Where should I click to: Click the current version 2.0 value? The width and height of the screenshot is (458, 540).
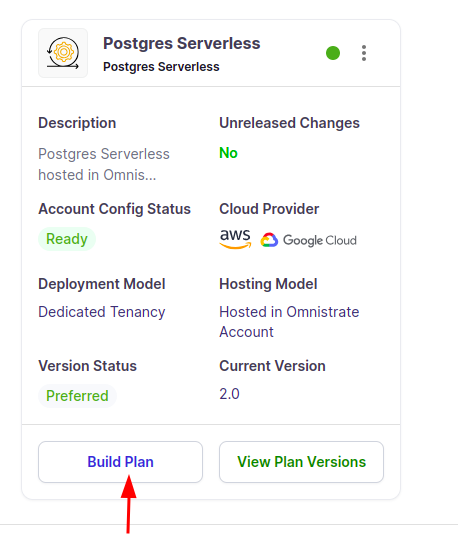(229, 394)
